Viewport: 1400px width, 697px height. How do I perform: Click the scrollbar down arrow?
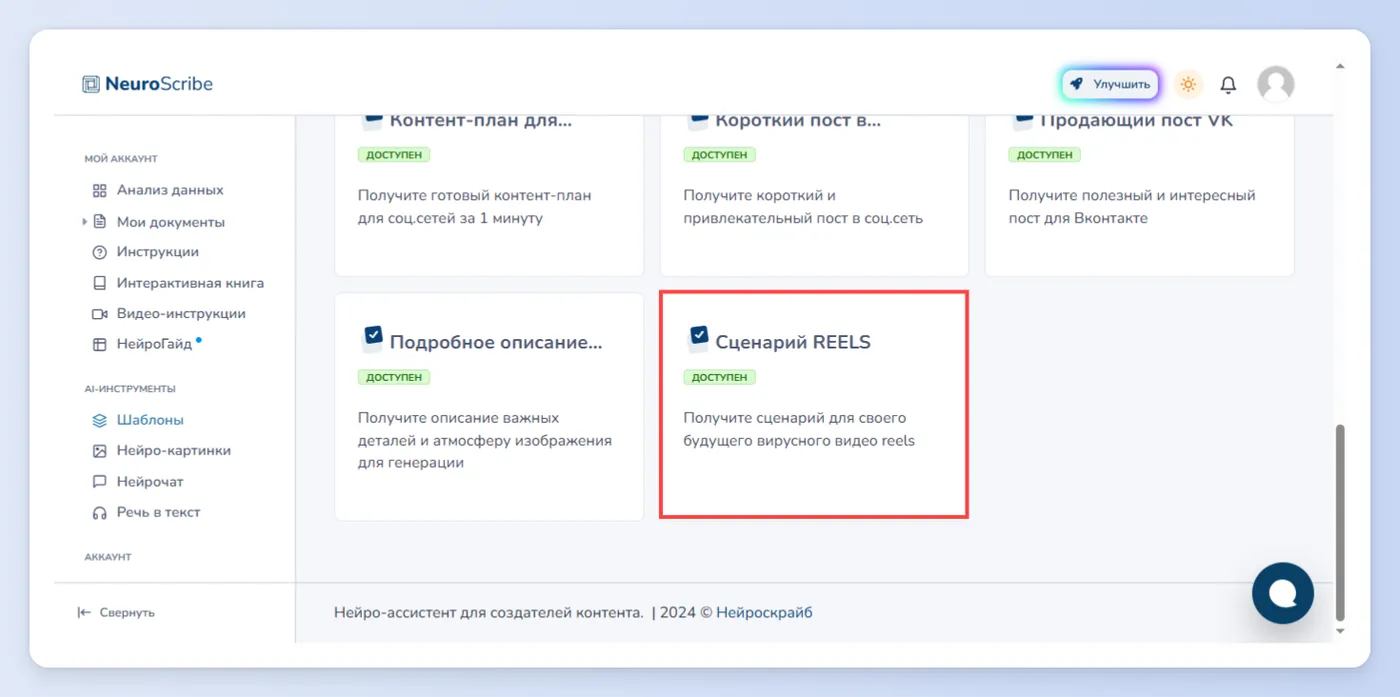(x=1340, y=631)
